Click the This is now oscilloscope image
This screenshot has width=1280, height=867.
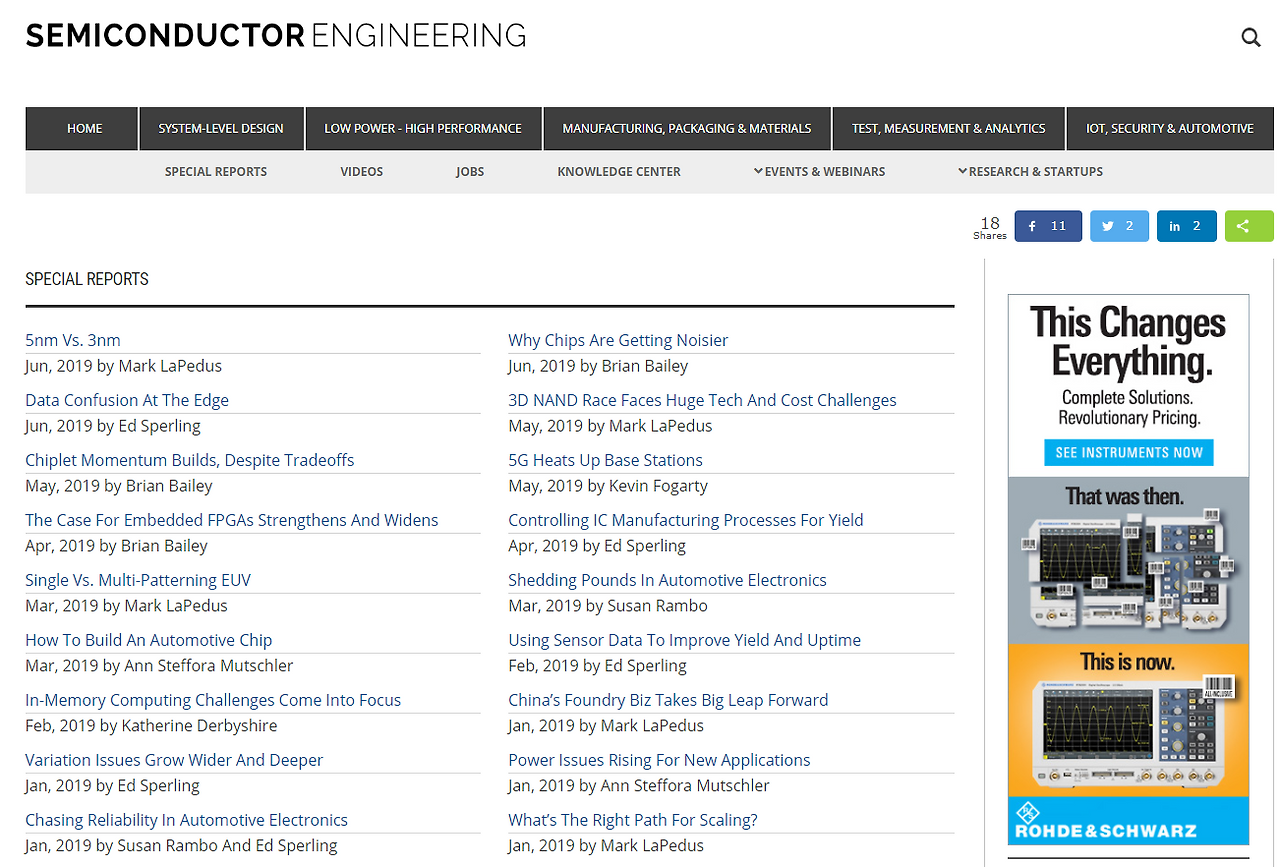1128,720
